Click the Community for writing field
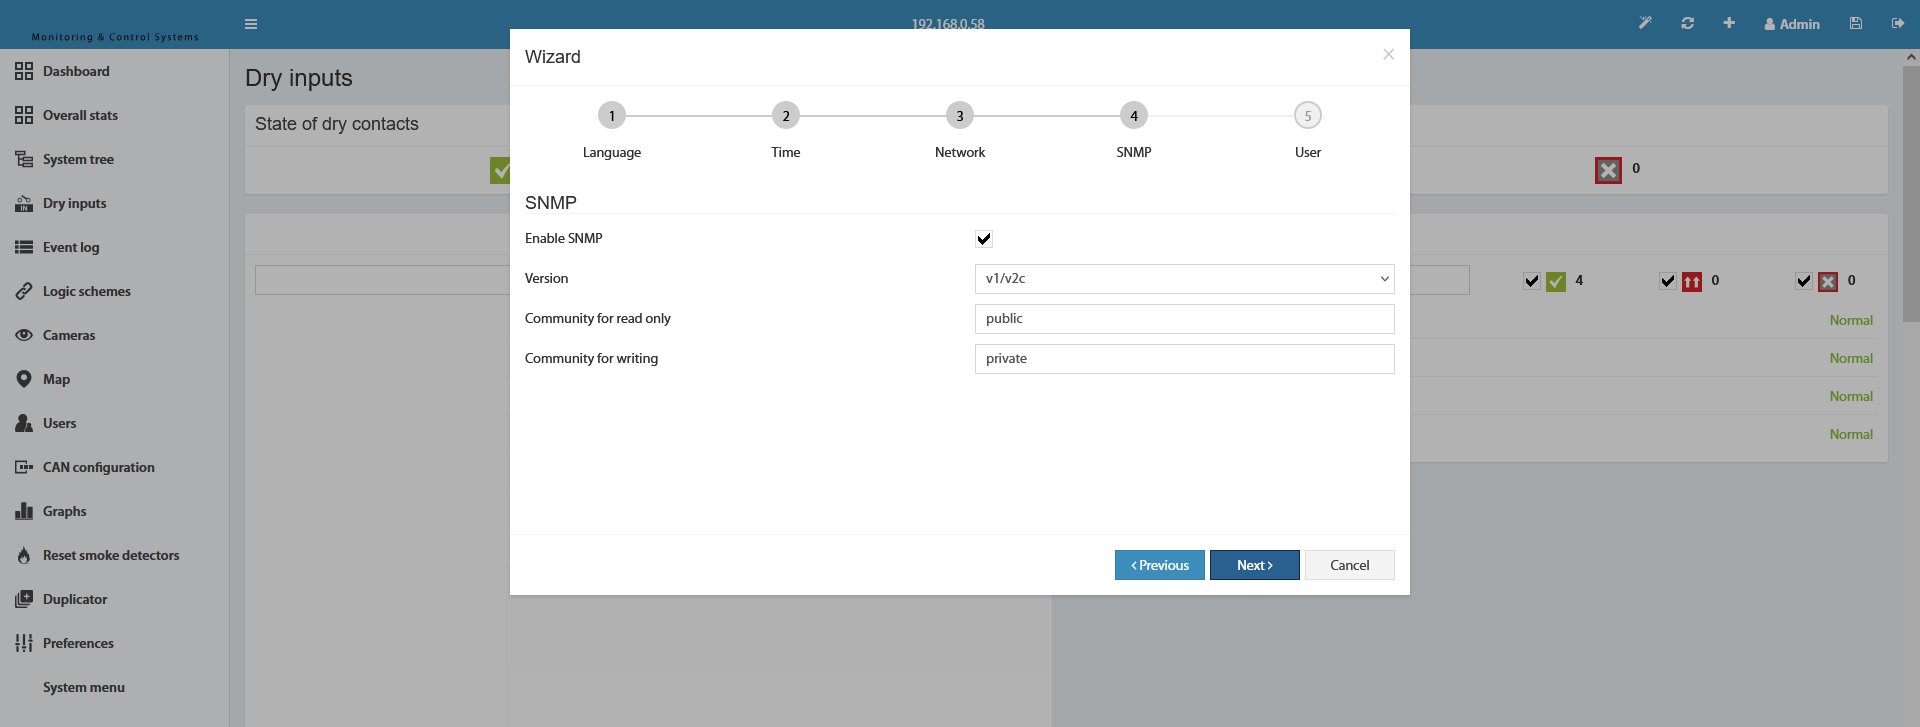The width and height of the screenshot is (1920, 727). coord(1184,359)
